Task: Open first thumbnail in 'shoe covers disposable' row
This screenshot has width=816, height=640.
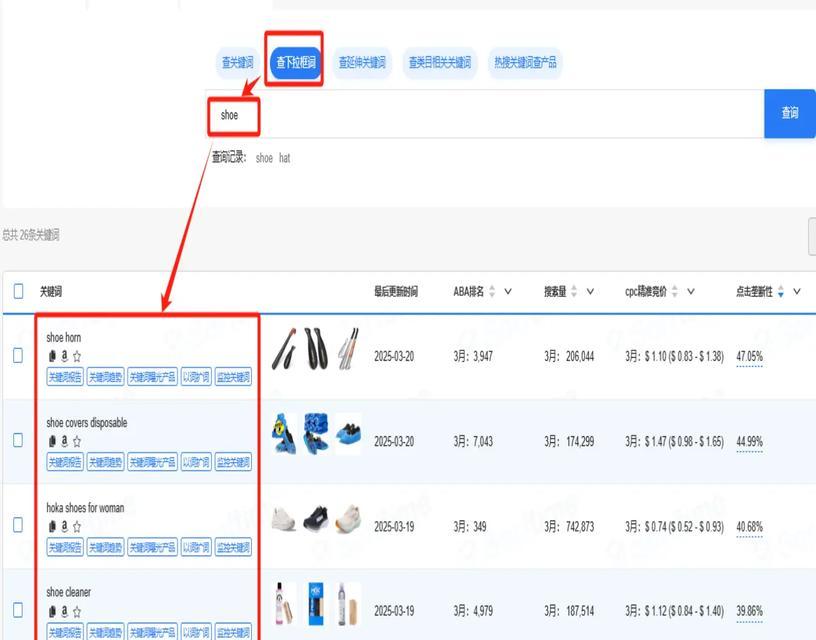Action: coord(284,433)
